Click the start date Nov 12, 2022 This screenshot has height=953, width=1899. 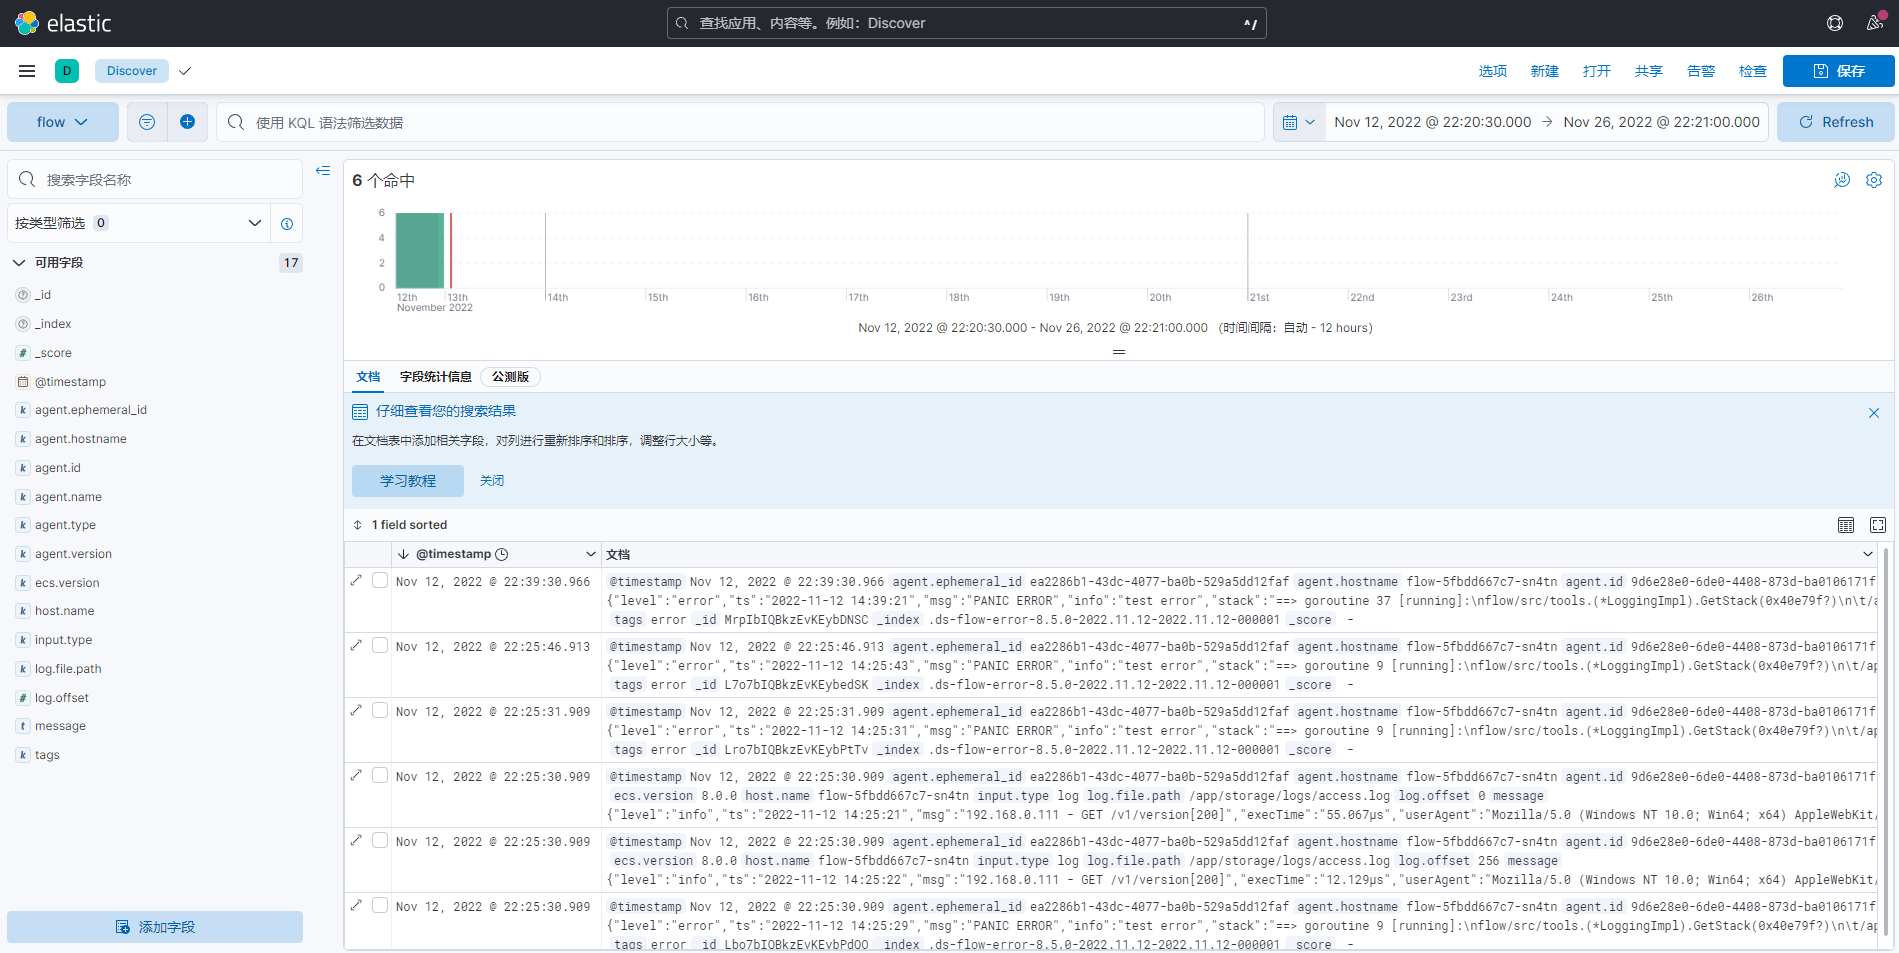click(1433, 122)
